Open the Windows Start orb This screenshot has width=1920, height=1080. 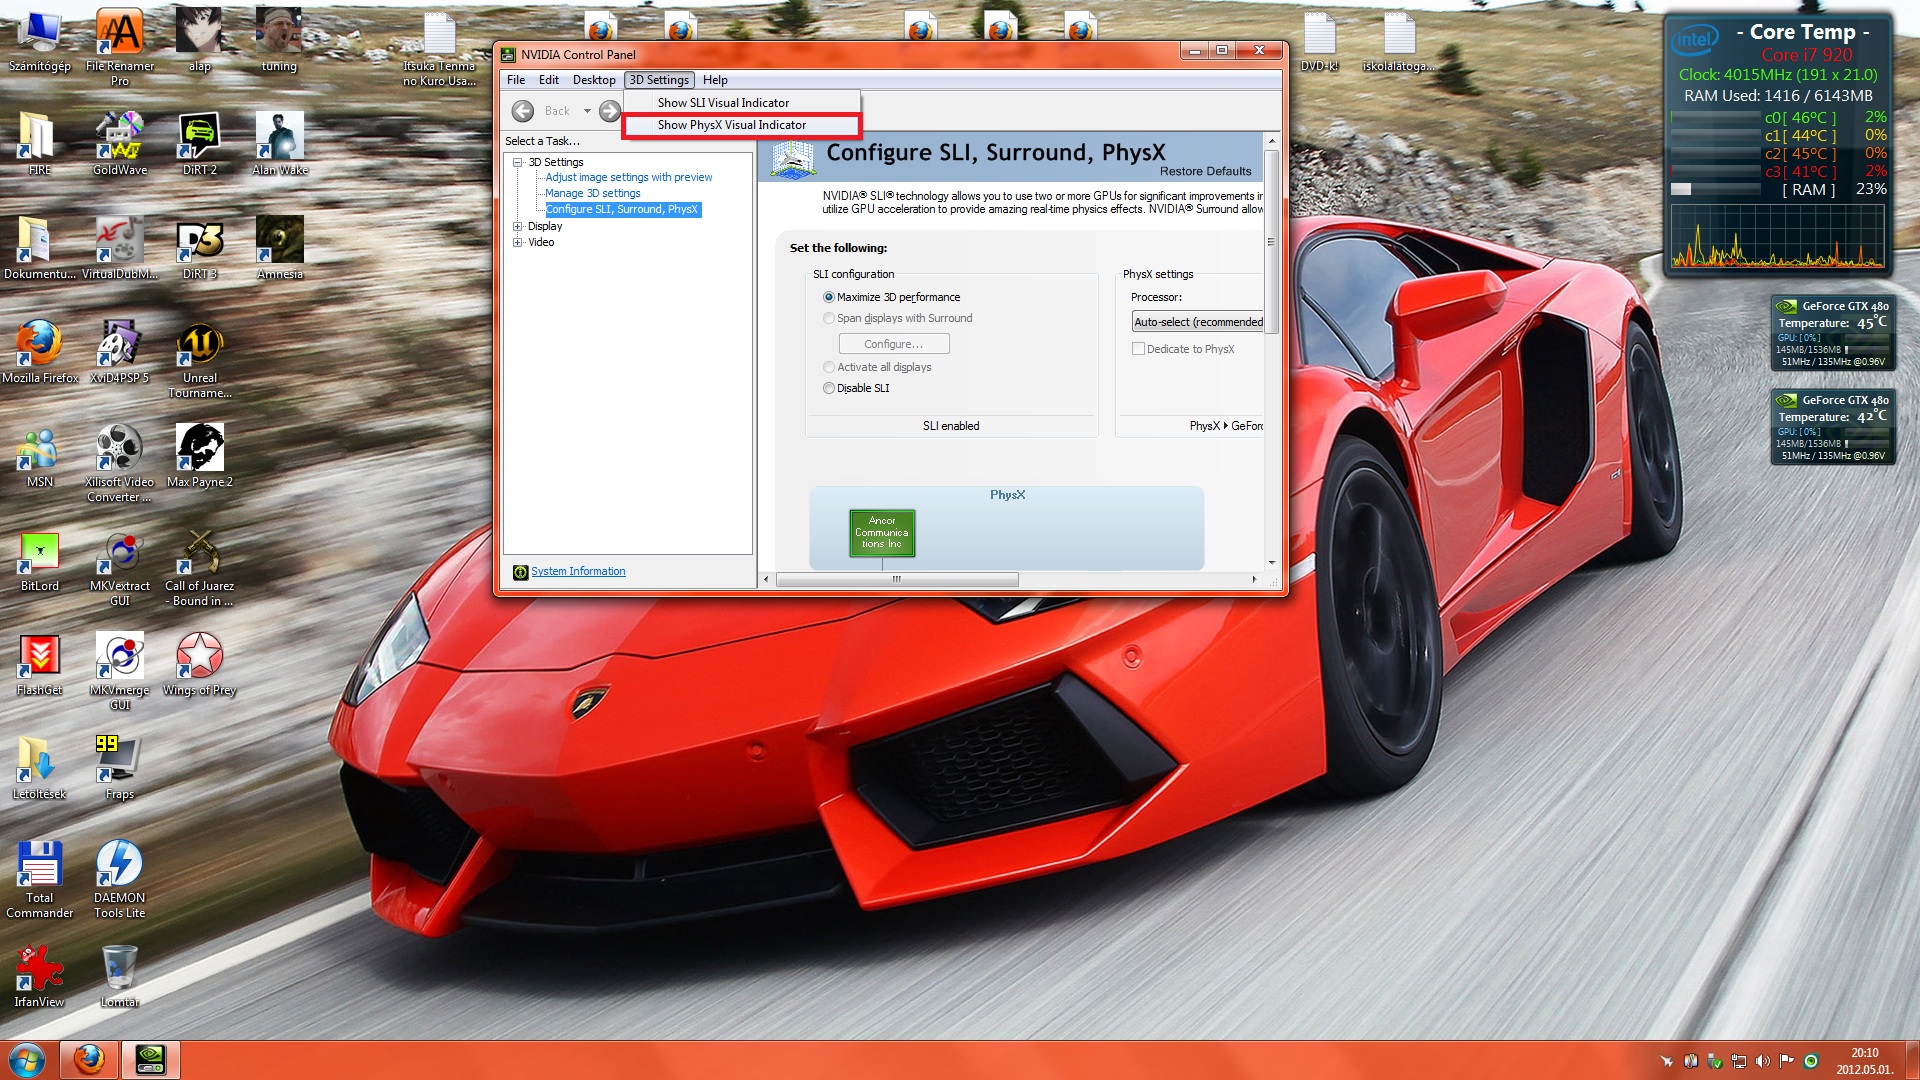27,1060
